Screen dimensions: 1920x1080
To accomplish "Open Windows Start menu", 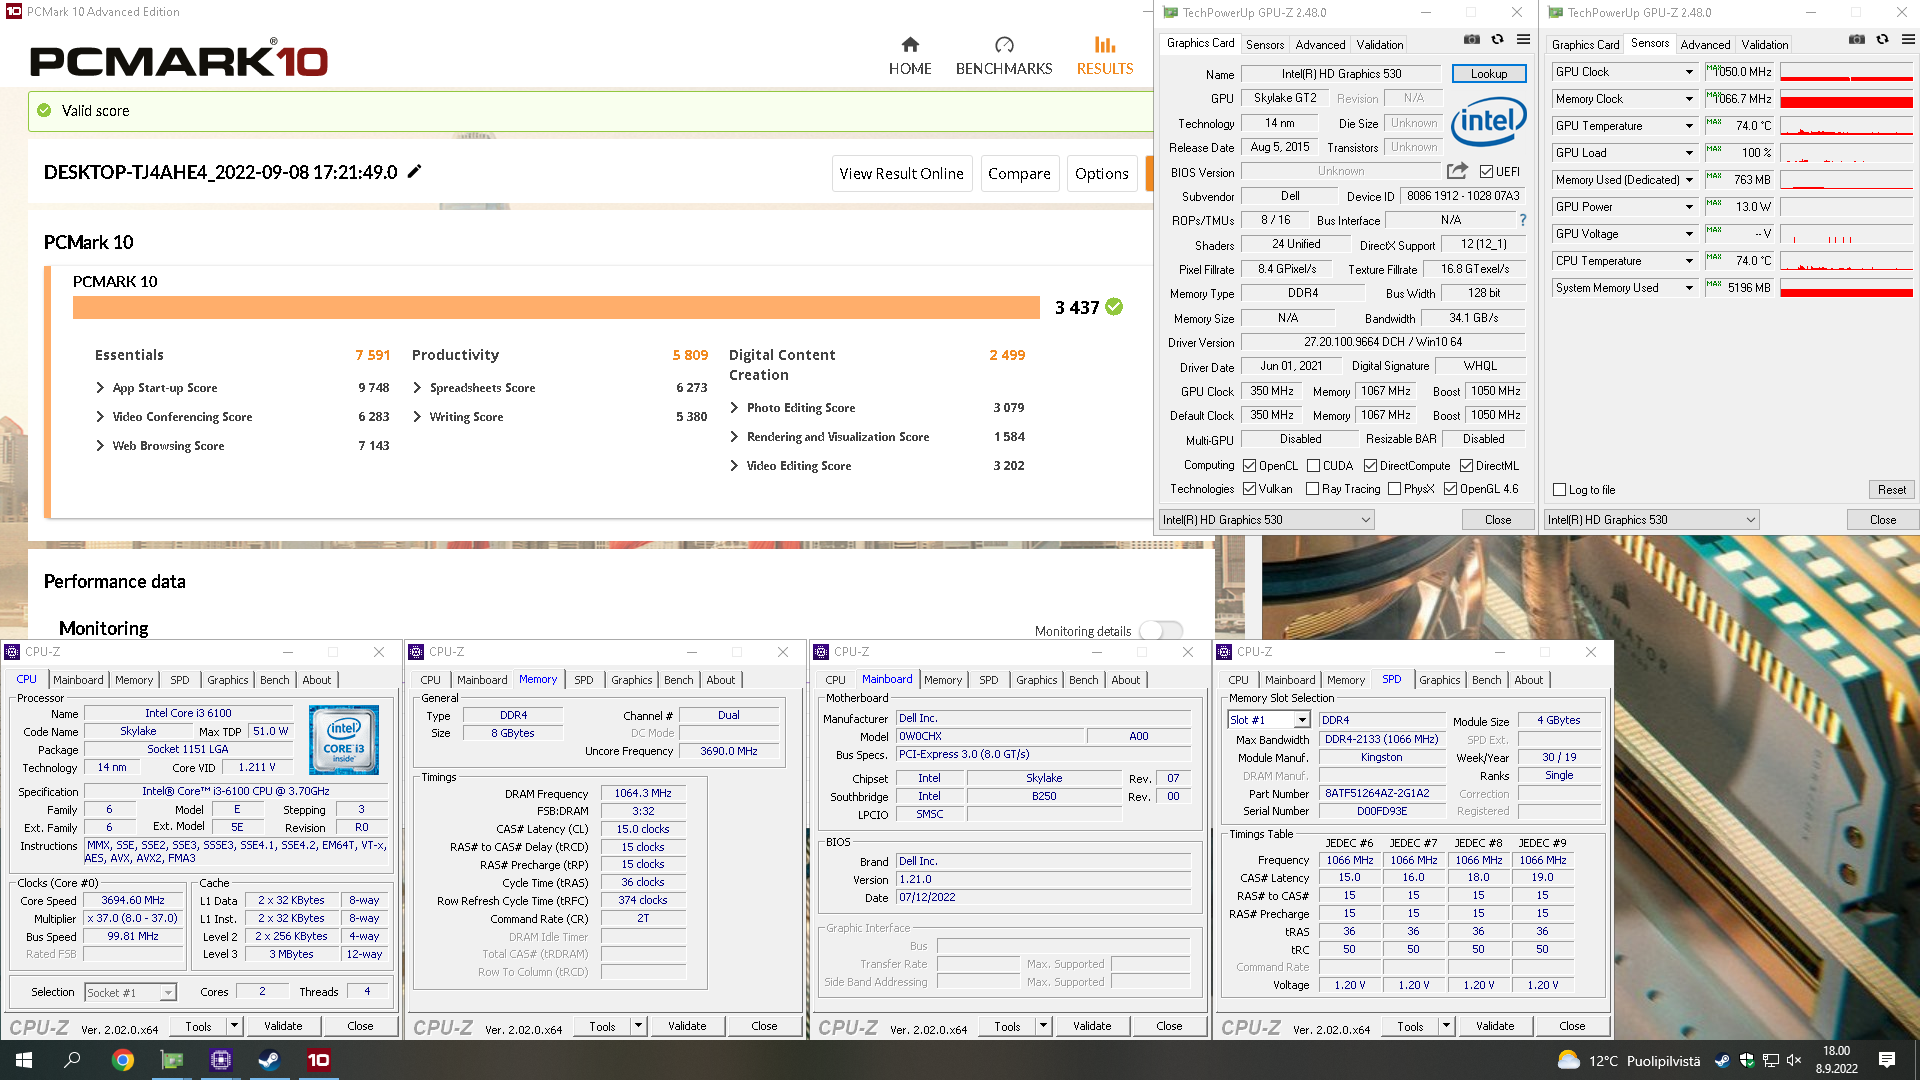I will pyautogui.click(x=24, y=1060).
